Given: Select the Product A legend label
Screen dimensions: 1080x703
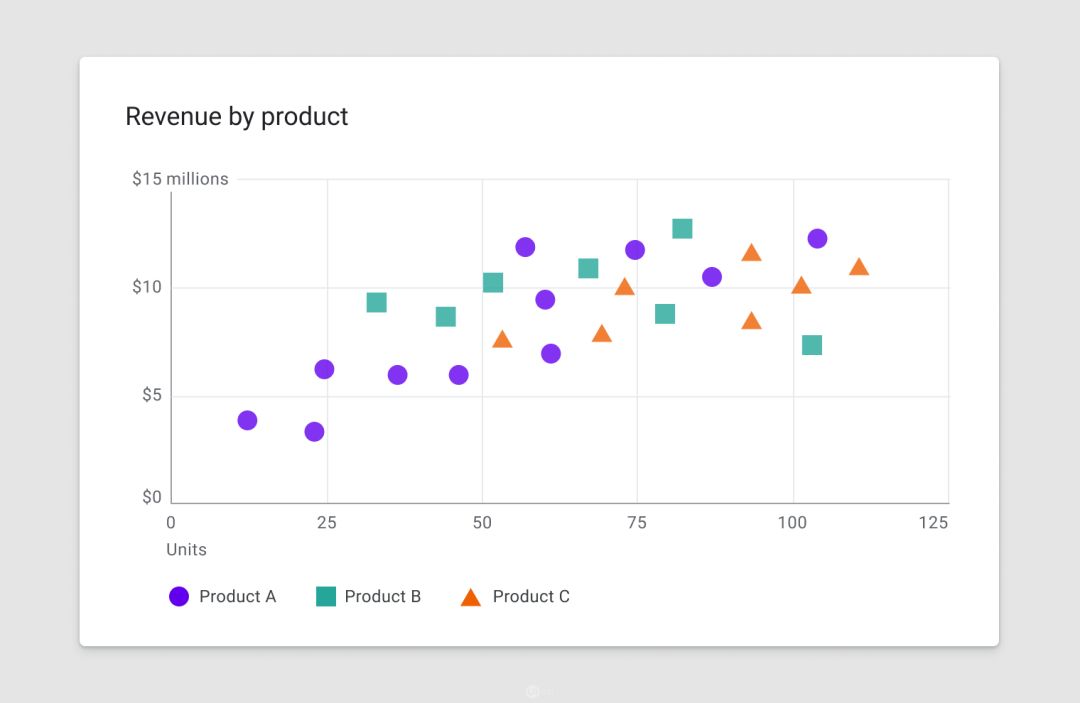Looking at the screenshot, I should pos(237,597).
